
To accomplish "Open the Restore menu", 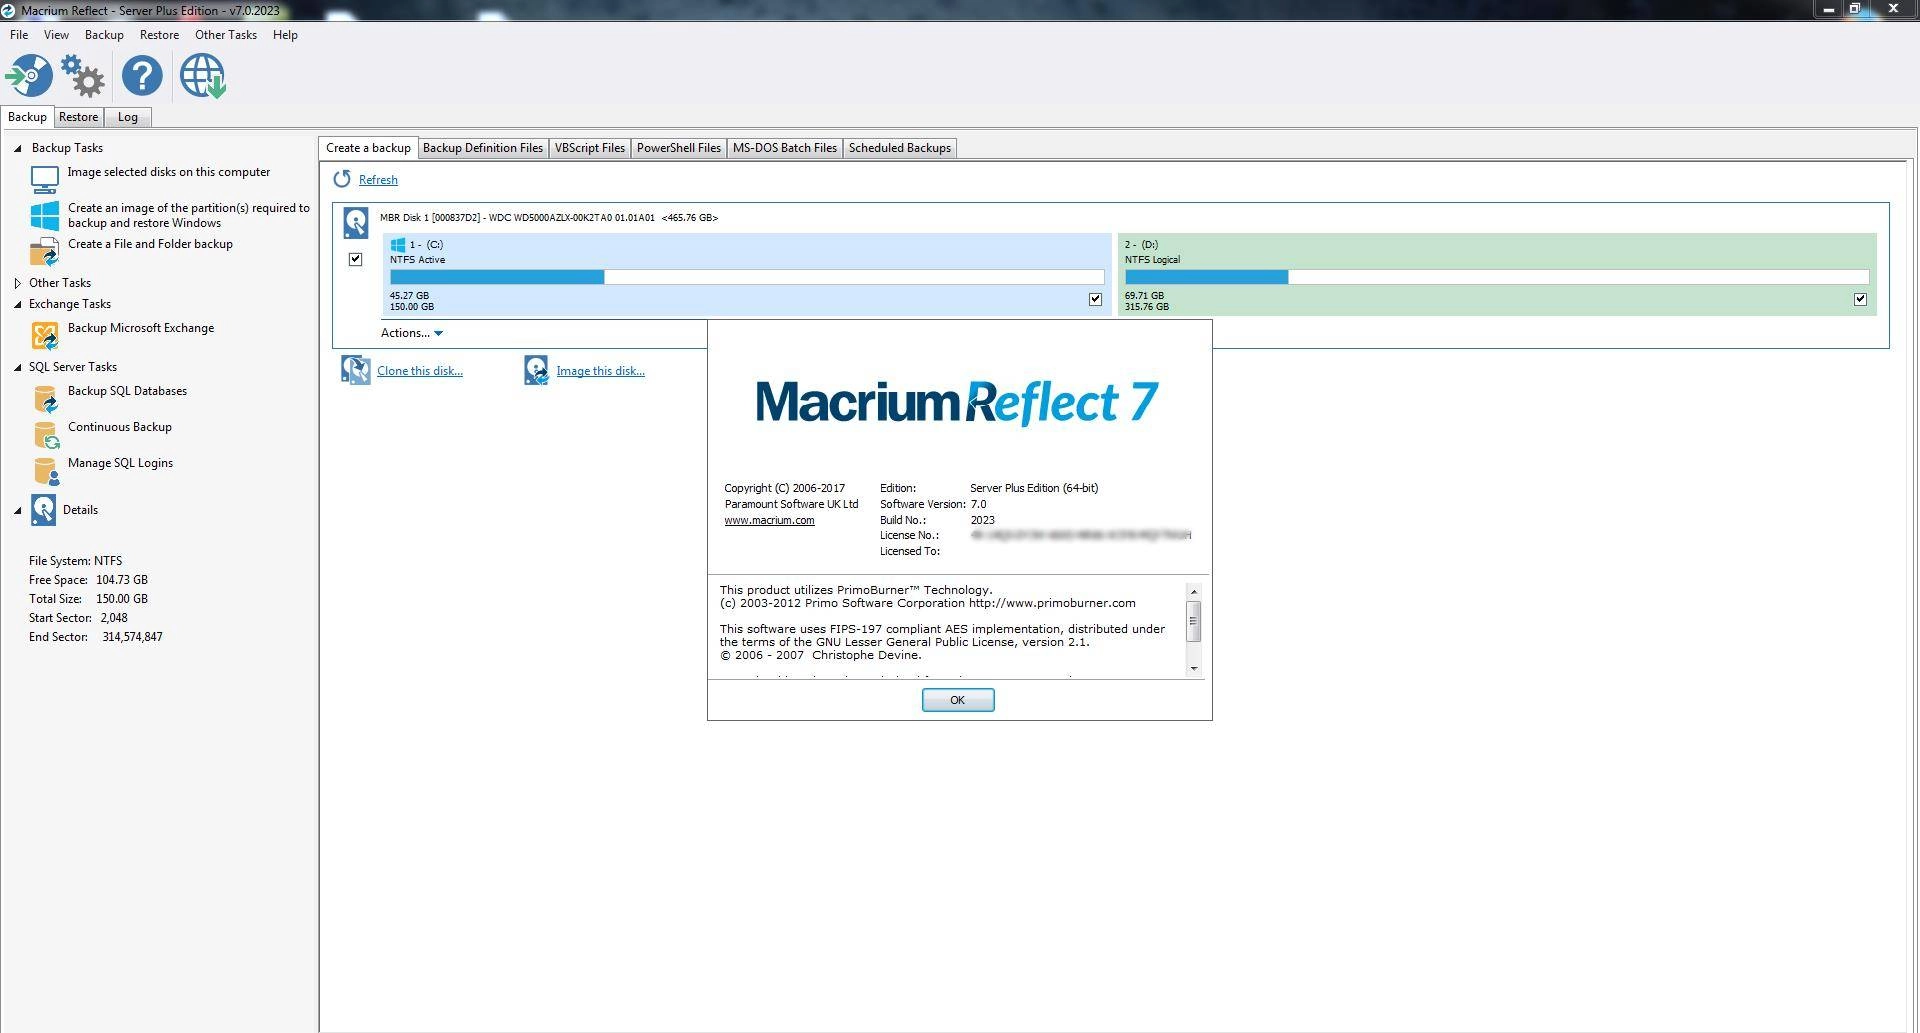I will [159, 35].
